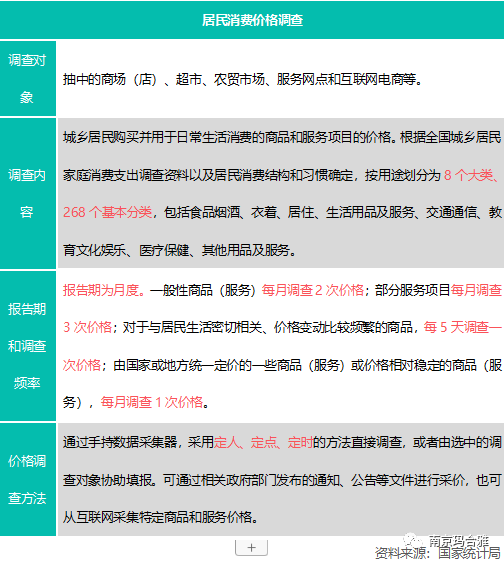The image size is (504, 563).
Task: Click the line 从互联网采集特定商品和服务价格
Action: click(x=160, y=517)
